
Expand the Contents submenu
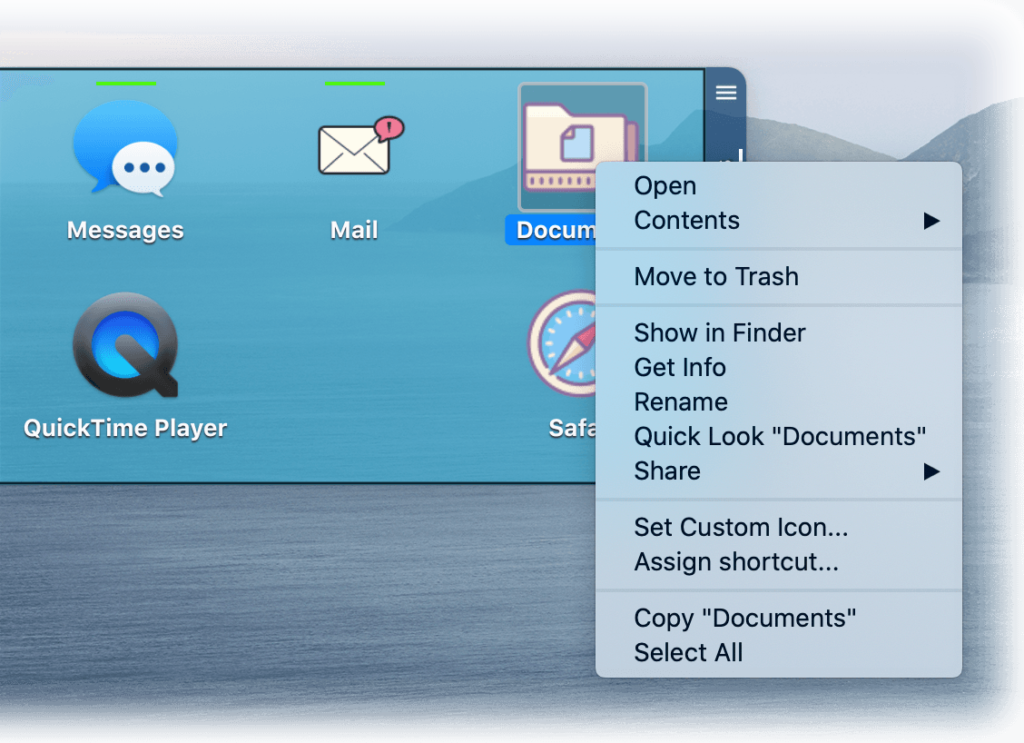point(687,220)
